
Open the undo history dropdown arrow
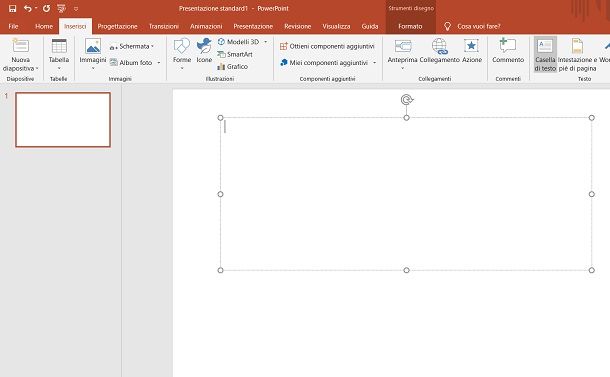click(x=36, y=8)
